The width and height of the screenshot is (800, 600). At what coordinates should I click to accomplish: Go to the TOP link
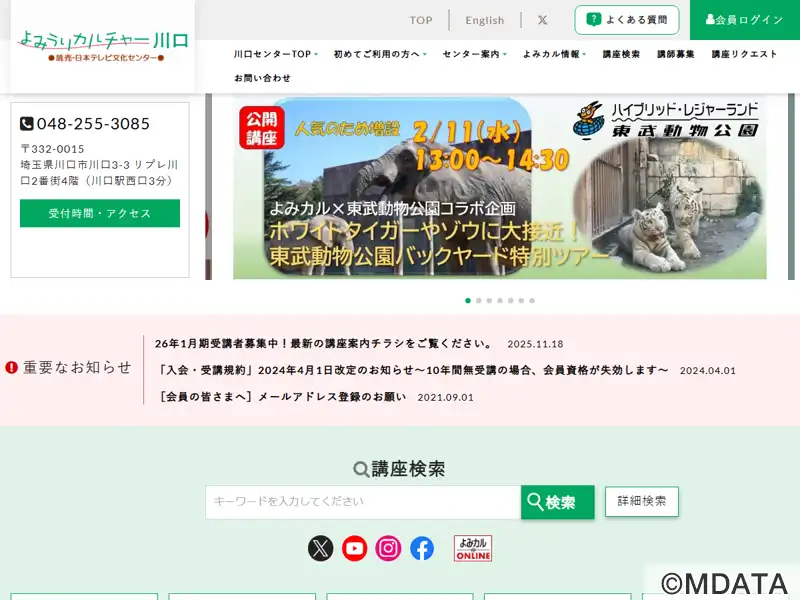(421, 20)
